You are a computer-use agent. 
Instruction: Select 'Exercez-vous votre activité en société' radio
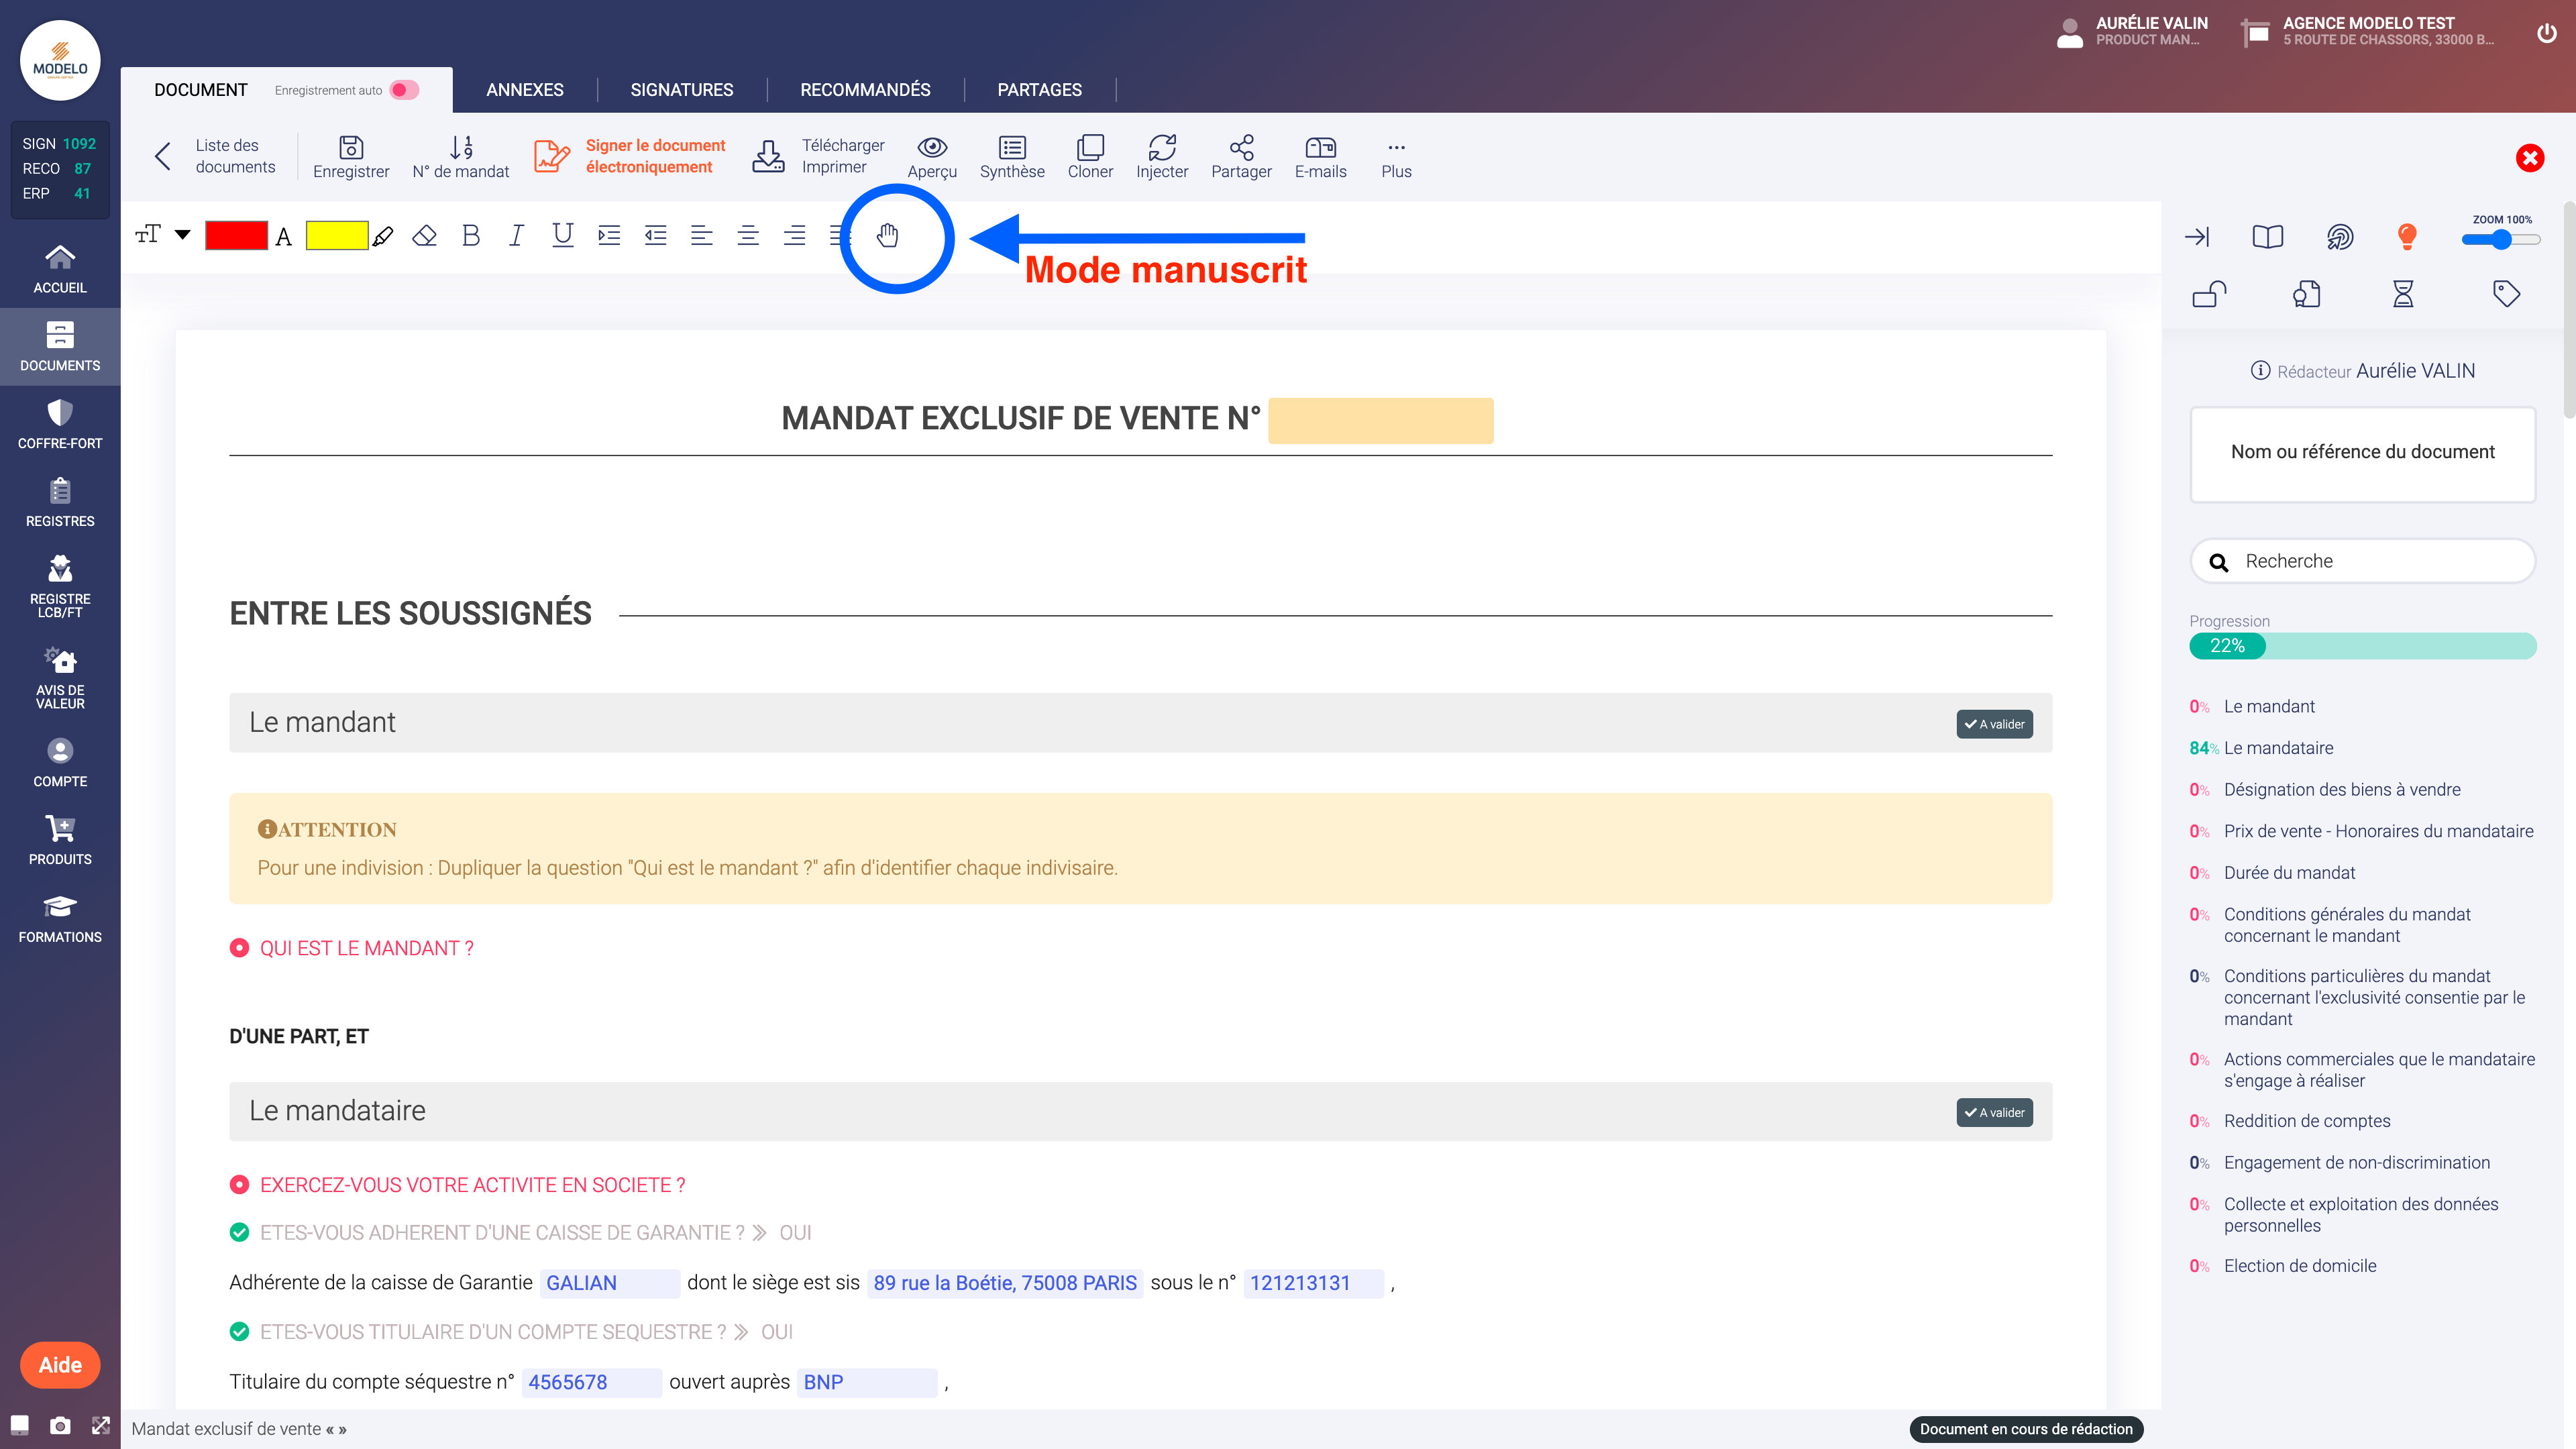239,1185
